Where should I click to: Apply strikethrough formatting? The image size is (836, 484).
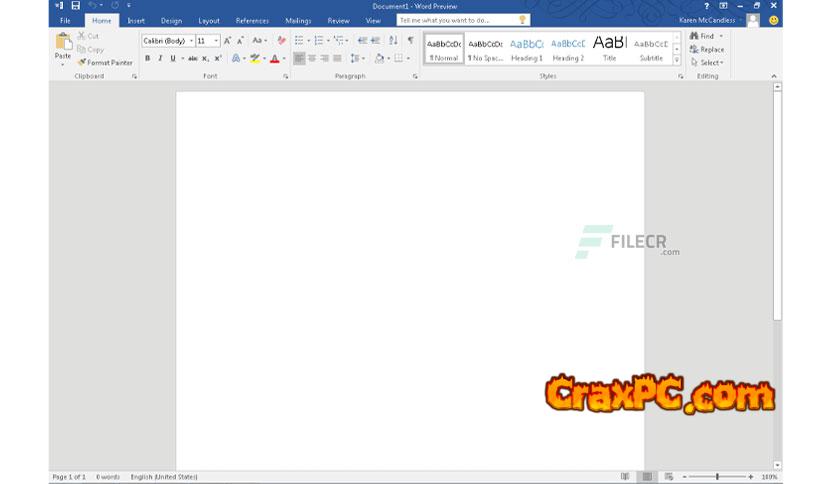tap(192, 58)
